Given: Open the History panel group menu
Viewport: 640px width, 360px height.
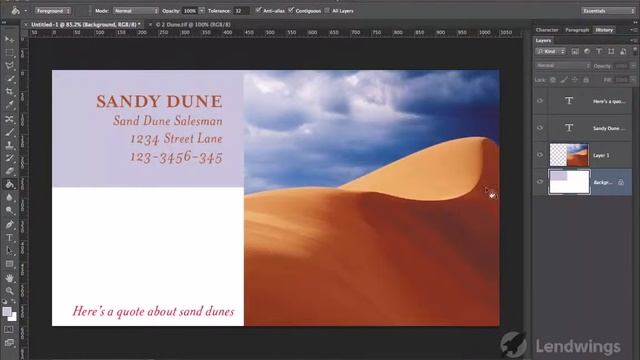Looking at the screenshot, I should coord(633,30).
